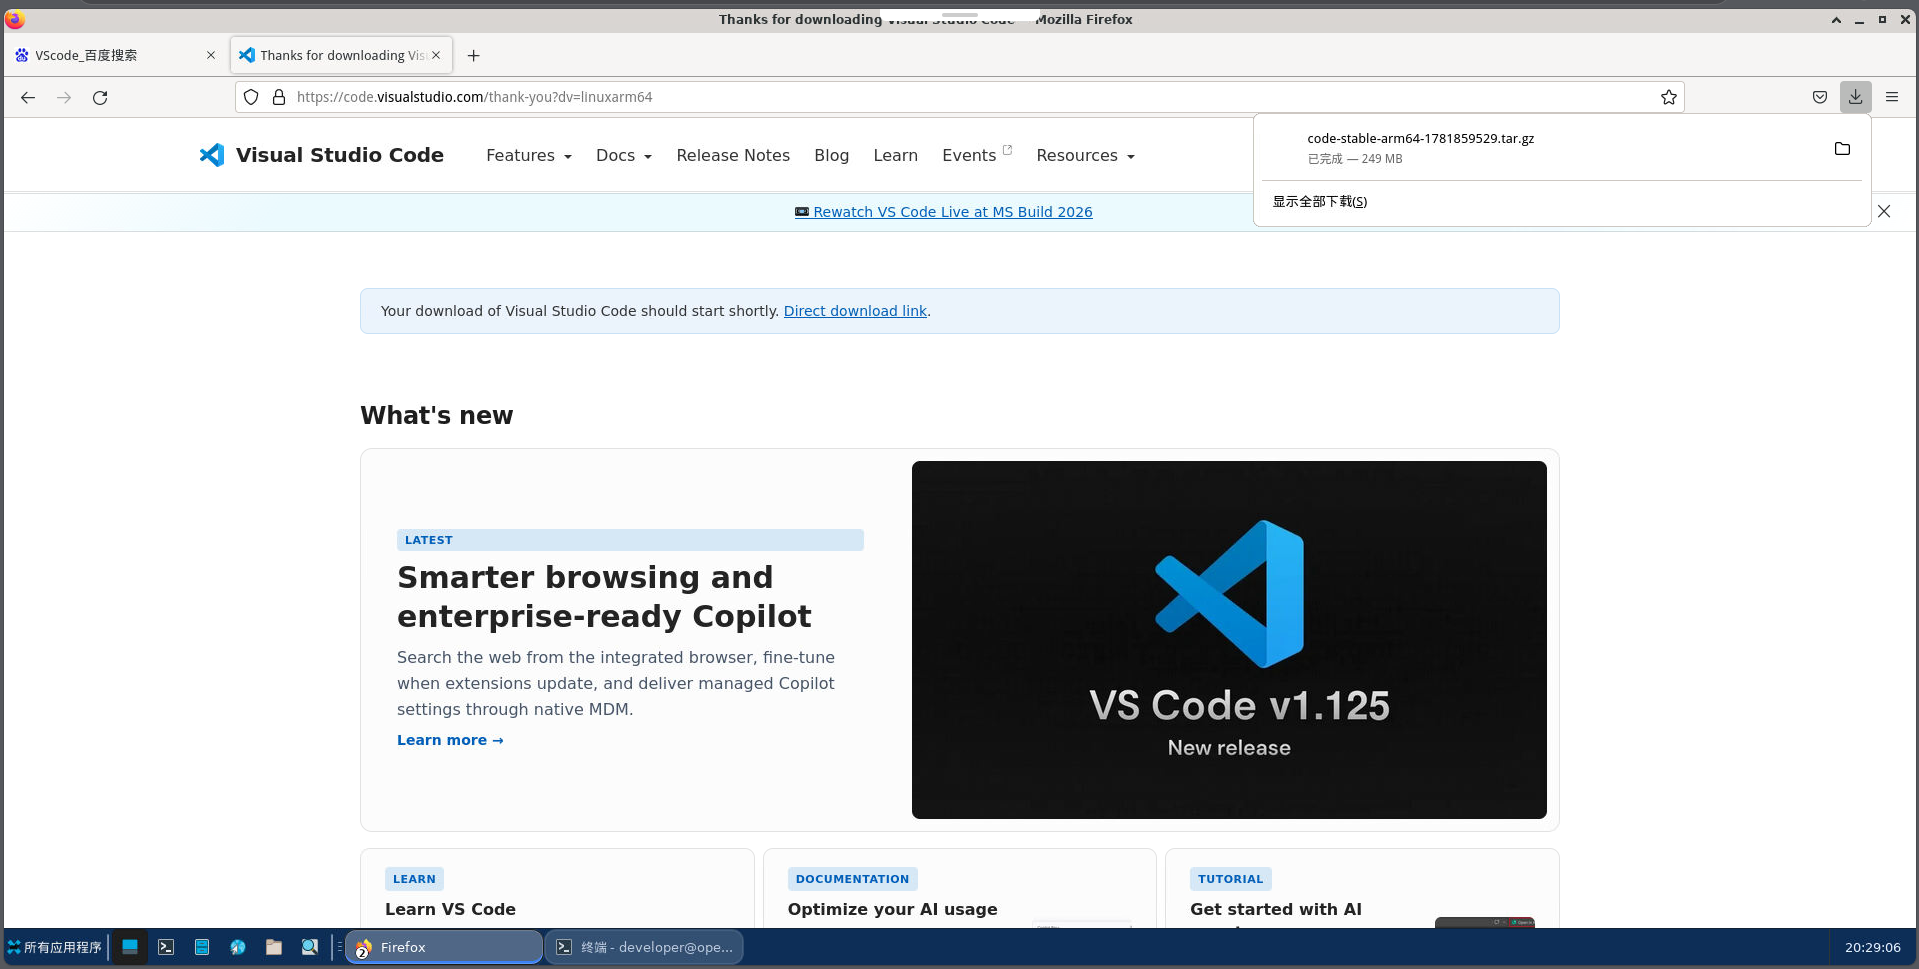The height and width of the screenshot is (969, 1919).
Task: Expand the Features dropdown menu
Action: click(x=529, y=155)
